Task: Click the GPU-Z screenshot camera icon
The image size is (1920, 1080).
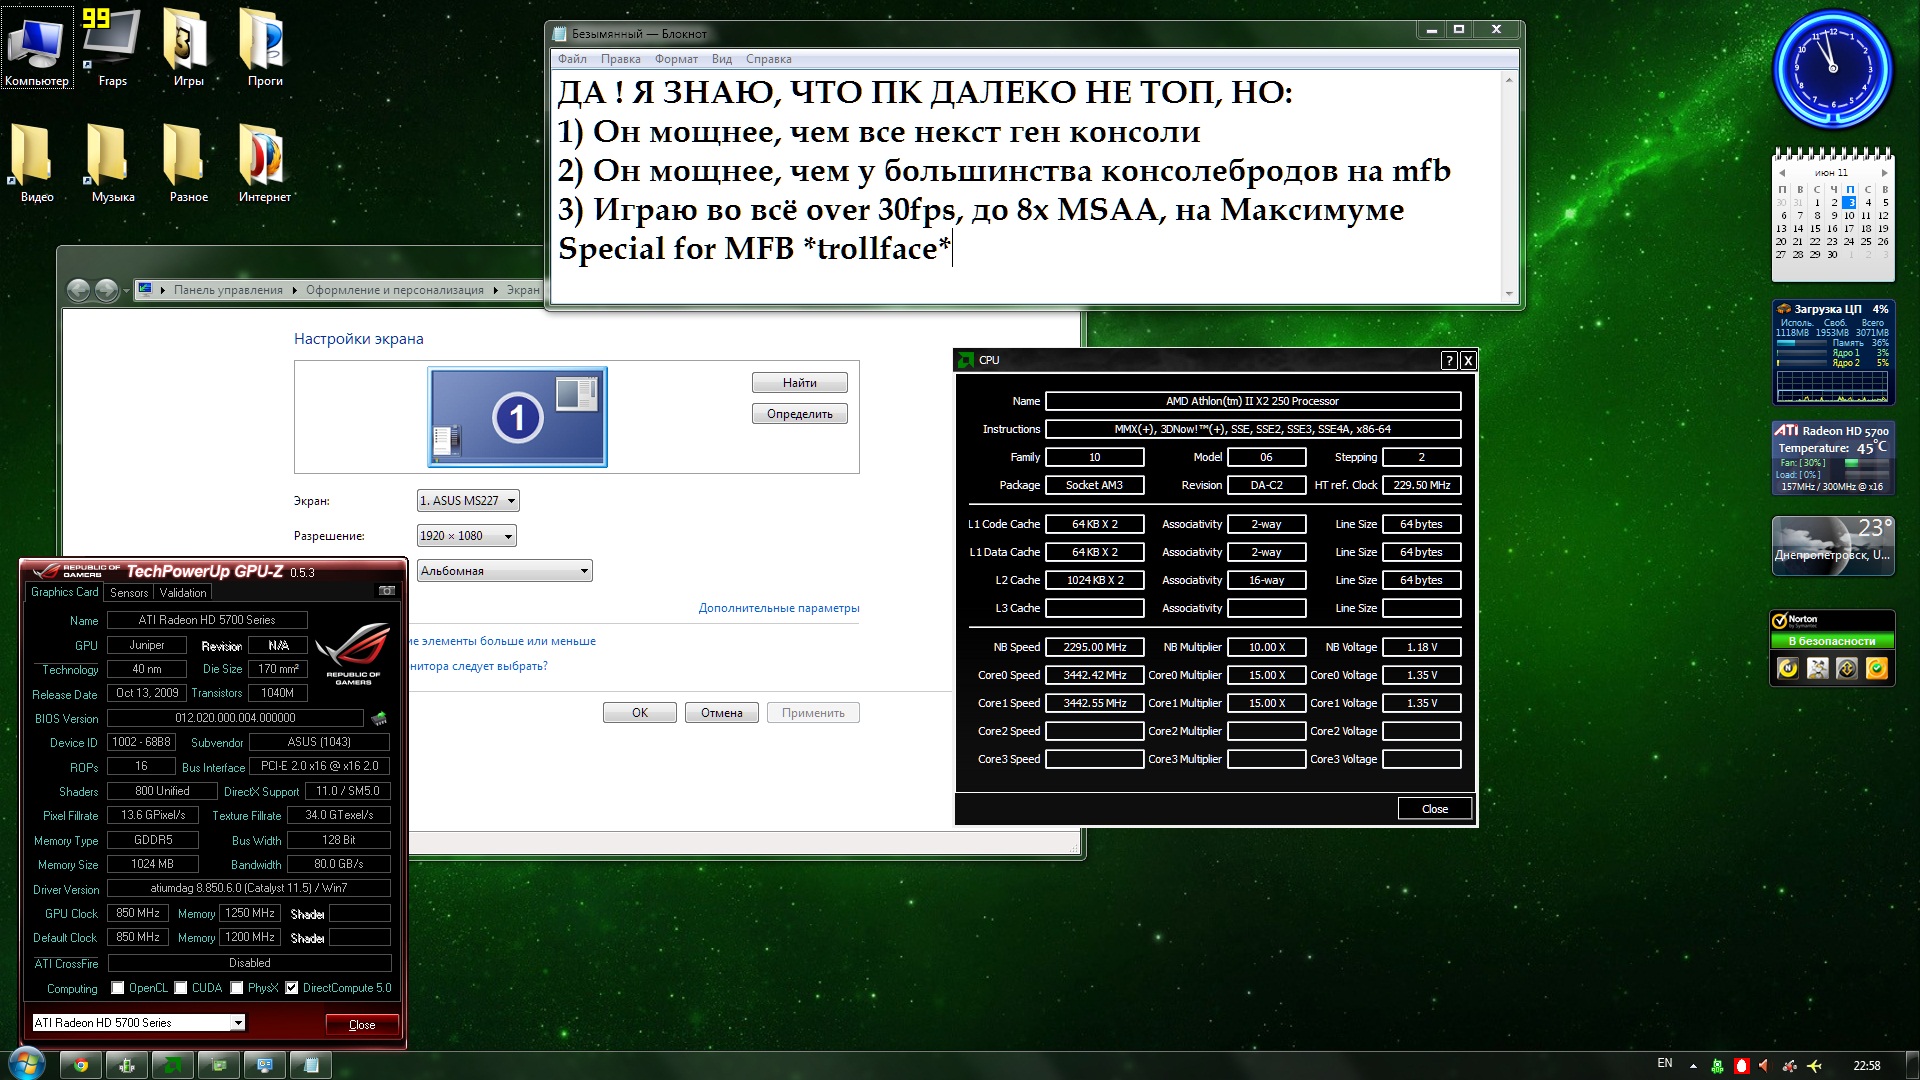Action: point(387,591)
